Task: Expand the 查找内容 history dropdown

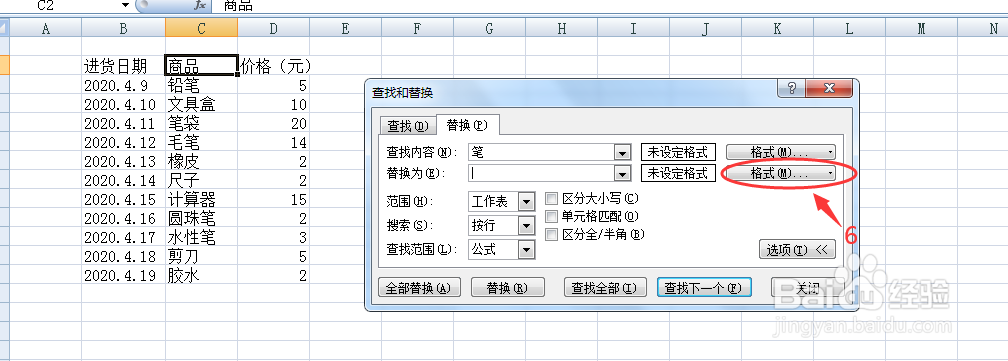Action: coord(622,153)
